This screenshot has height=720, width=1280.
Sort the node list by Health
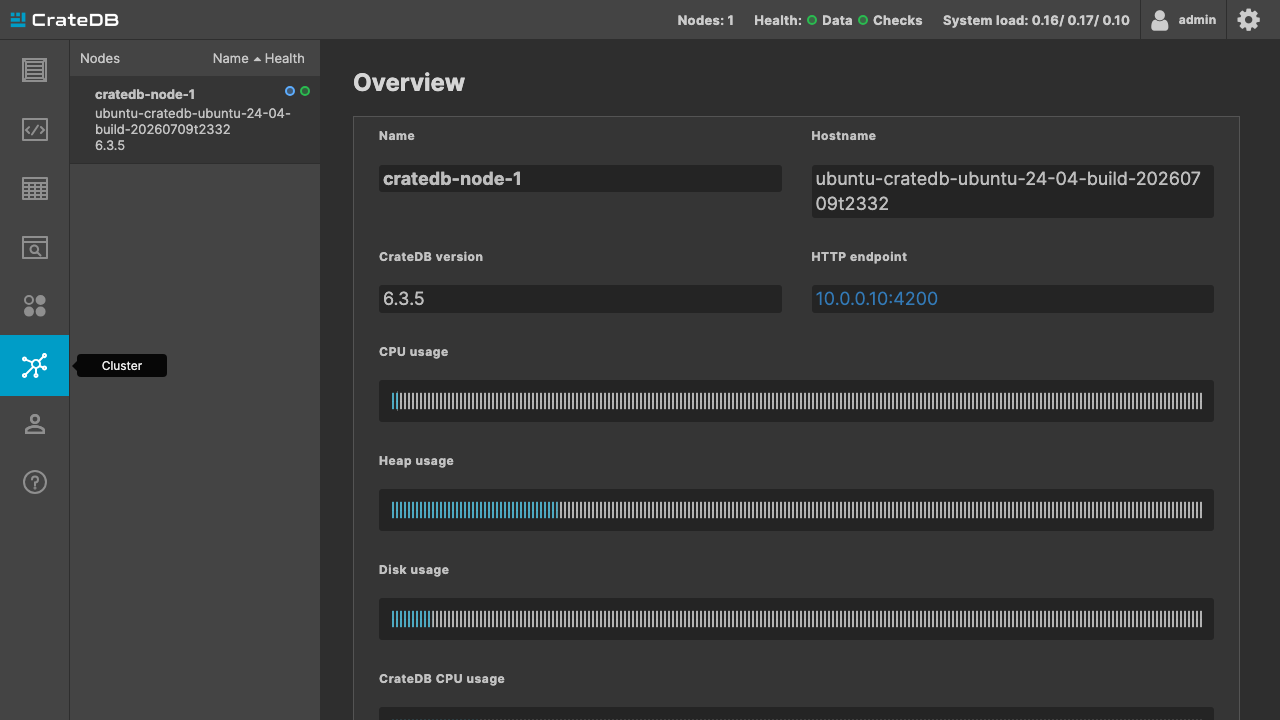(285, 58)
